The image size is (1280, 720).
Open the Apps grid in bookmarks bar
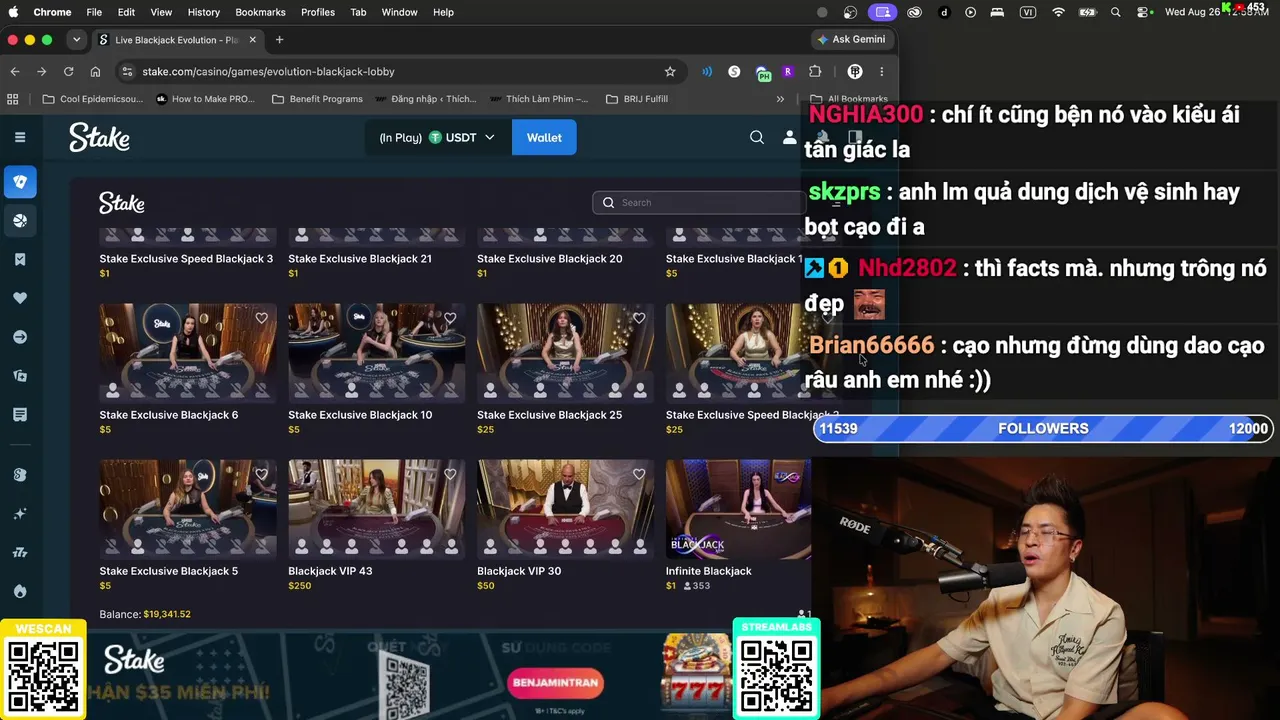click(13, 99)
